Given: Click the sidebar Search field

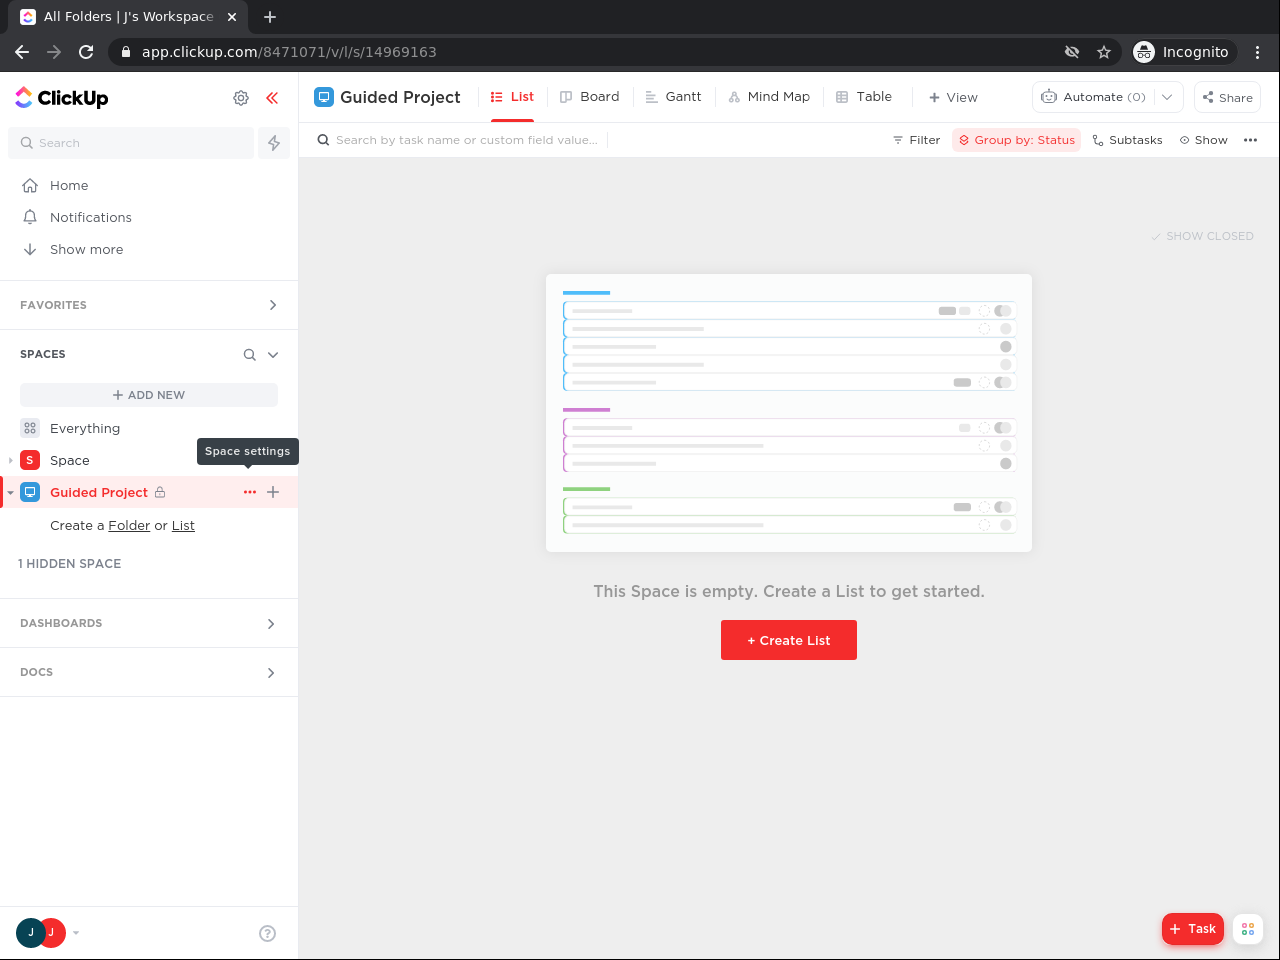Looking at the screenshot, I should coord(131,143).
